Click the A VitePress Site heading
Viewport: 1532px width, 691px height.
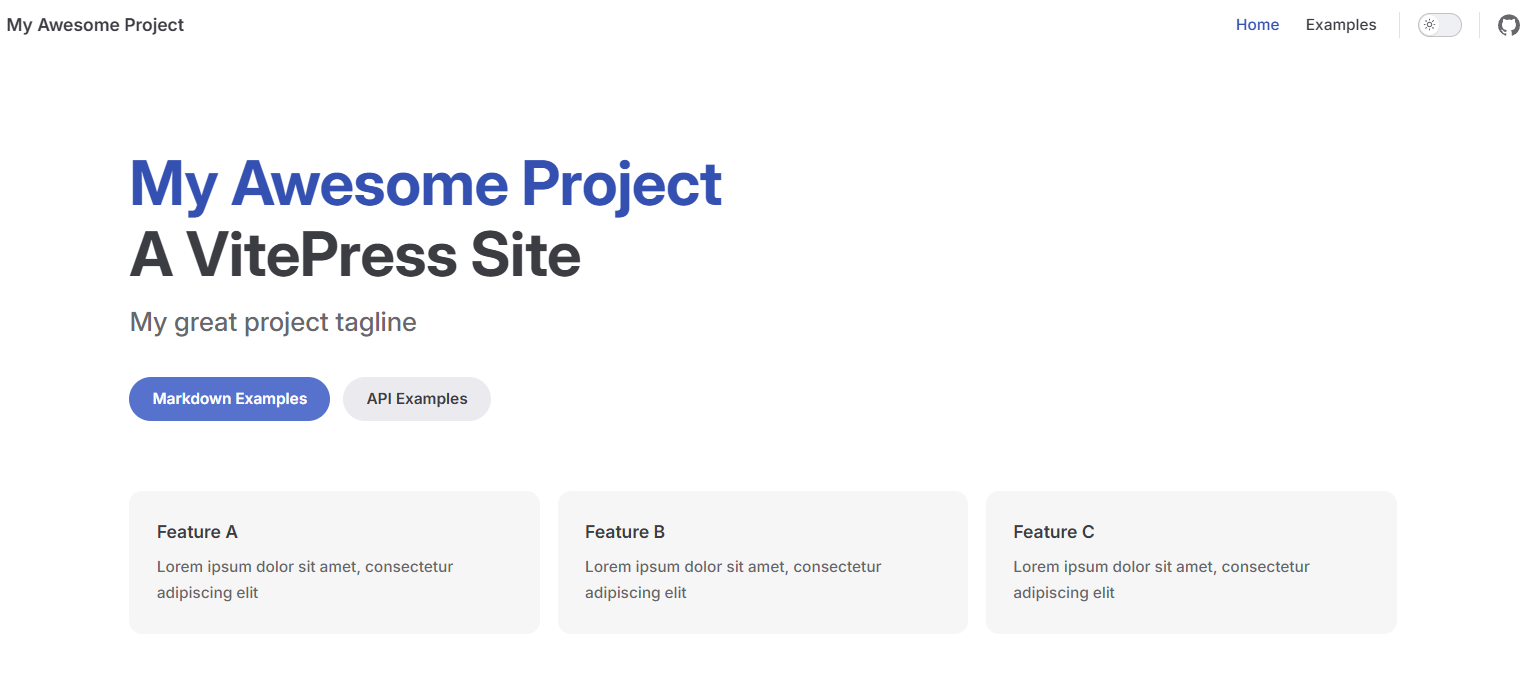click(x=355, y=255)
